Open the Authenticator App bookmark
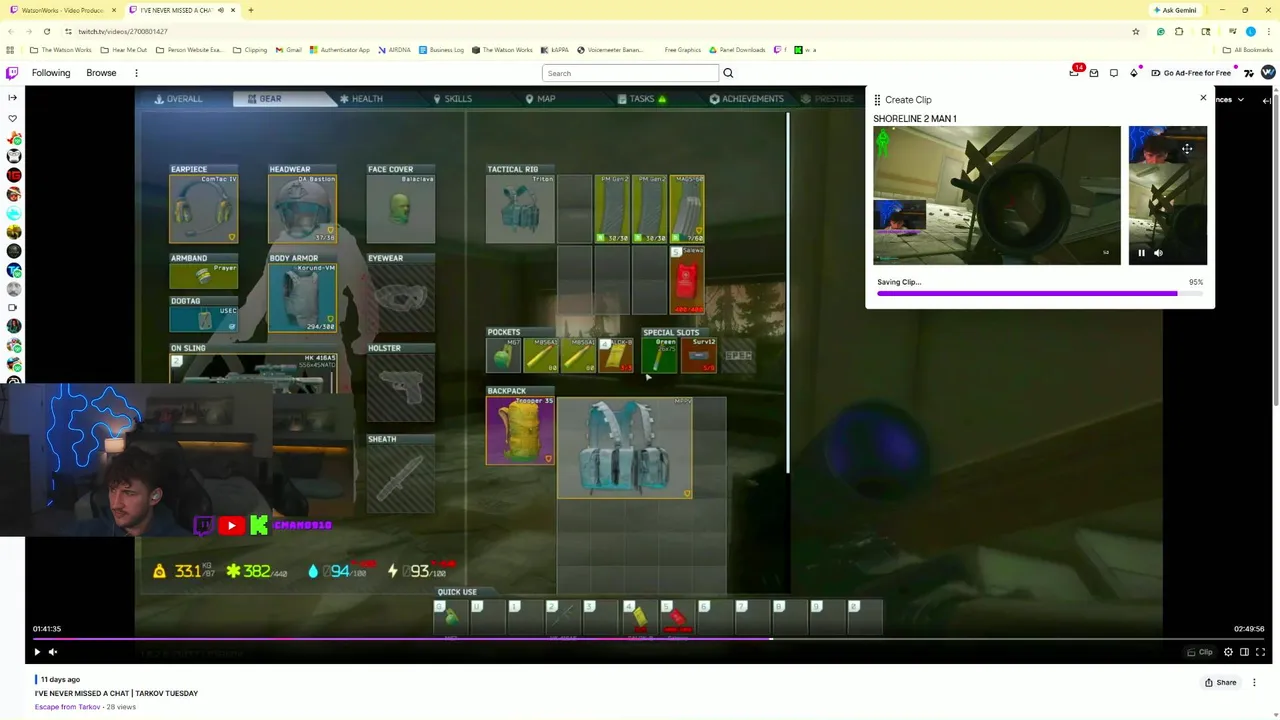Image resolution: width=1280 pixels, height=720 pixels. 340,50
